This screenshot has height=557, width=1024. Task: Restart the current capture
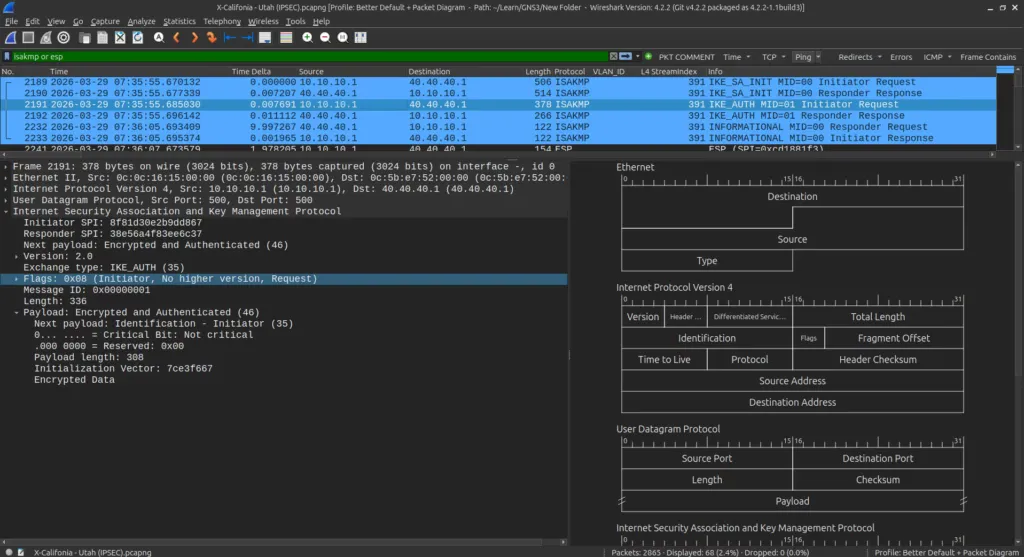click(46, 38)
